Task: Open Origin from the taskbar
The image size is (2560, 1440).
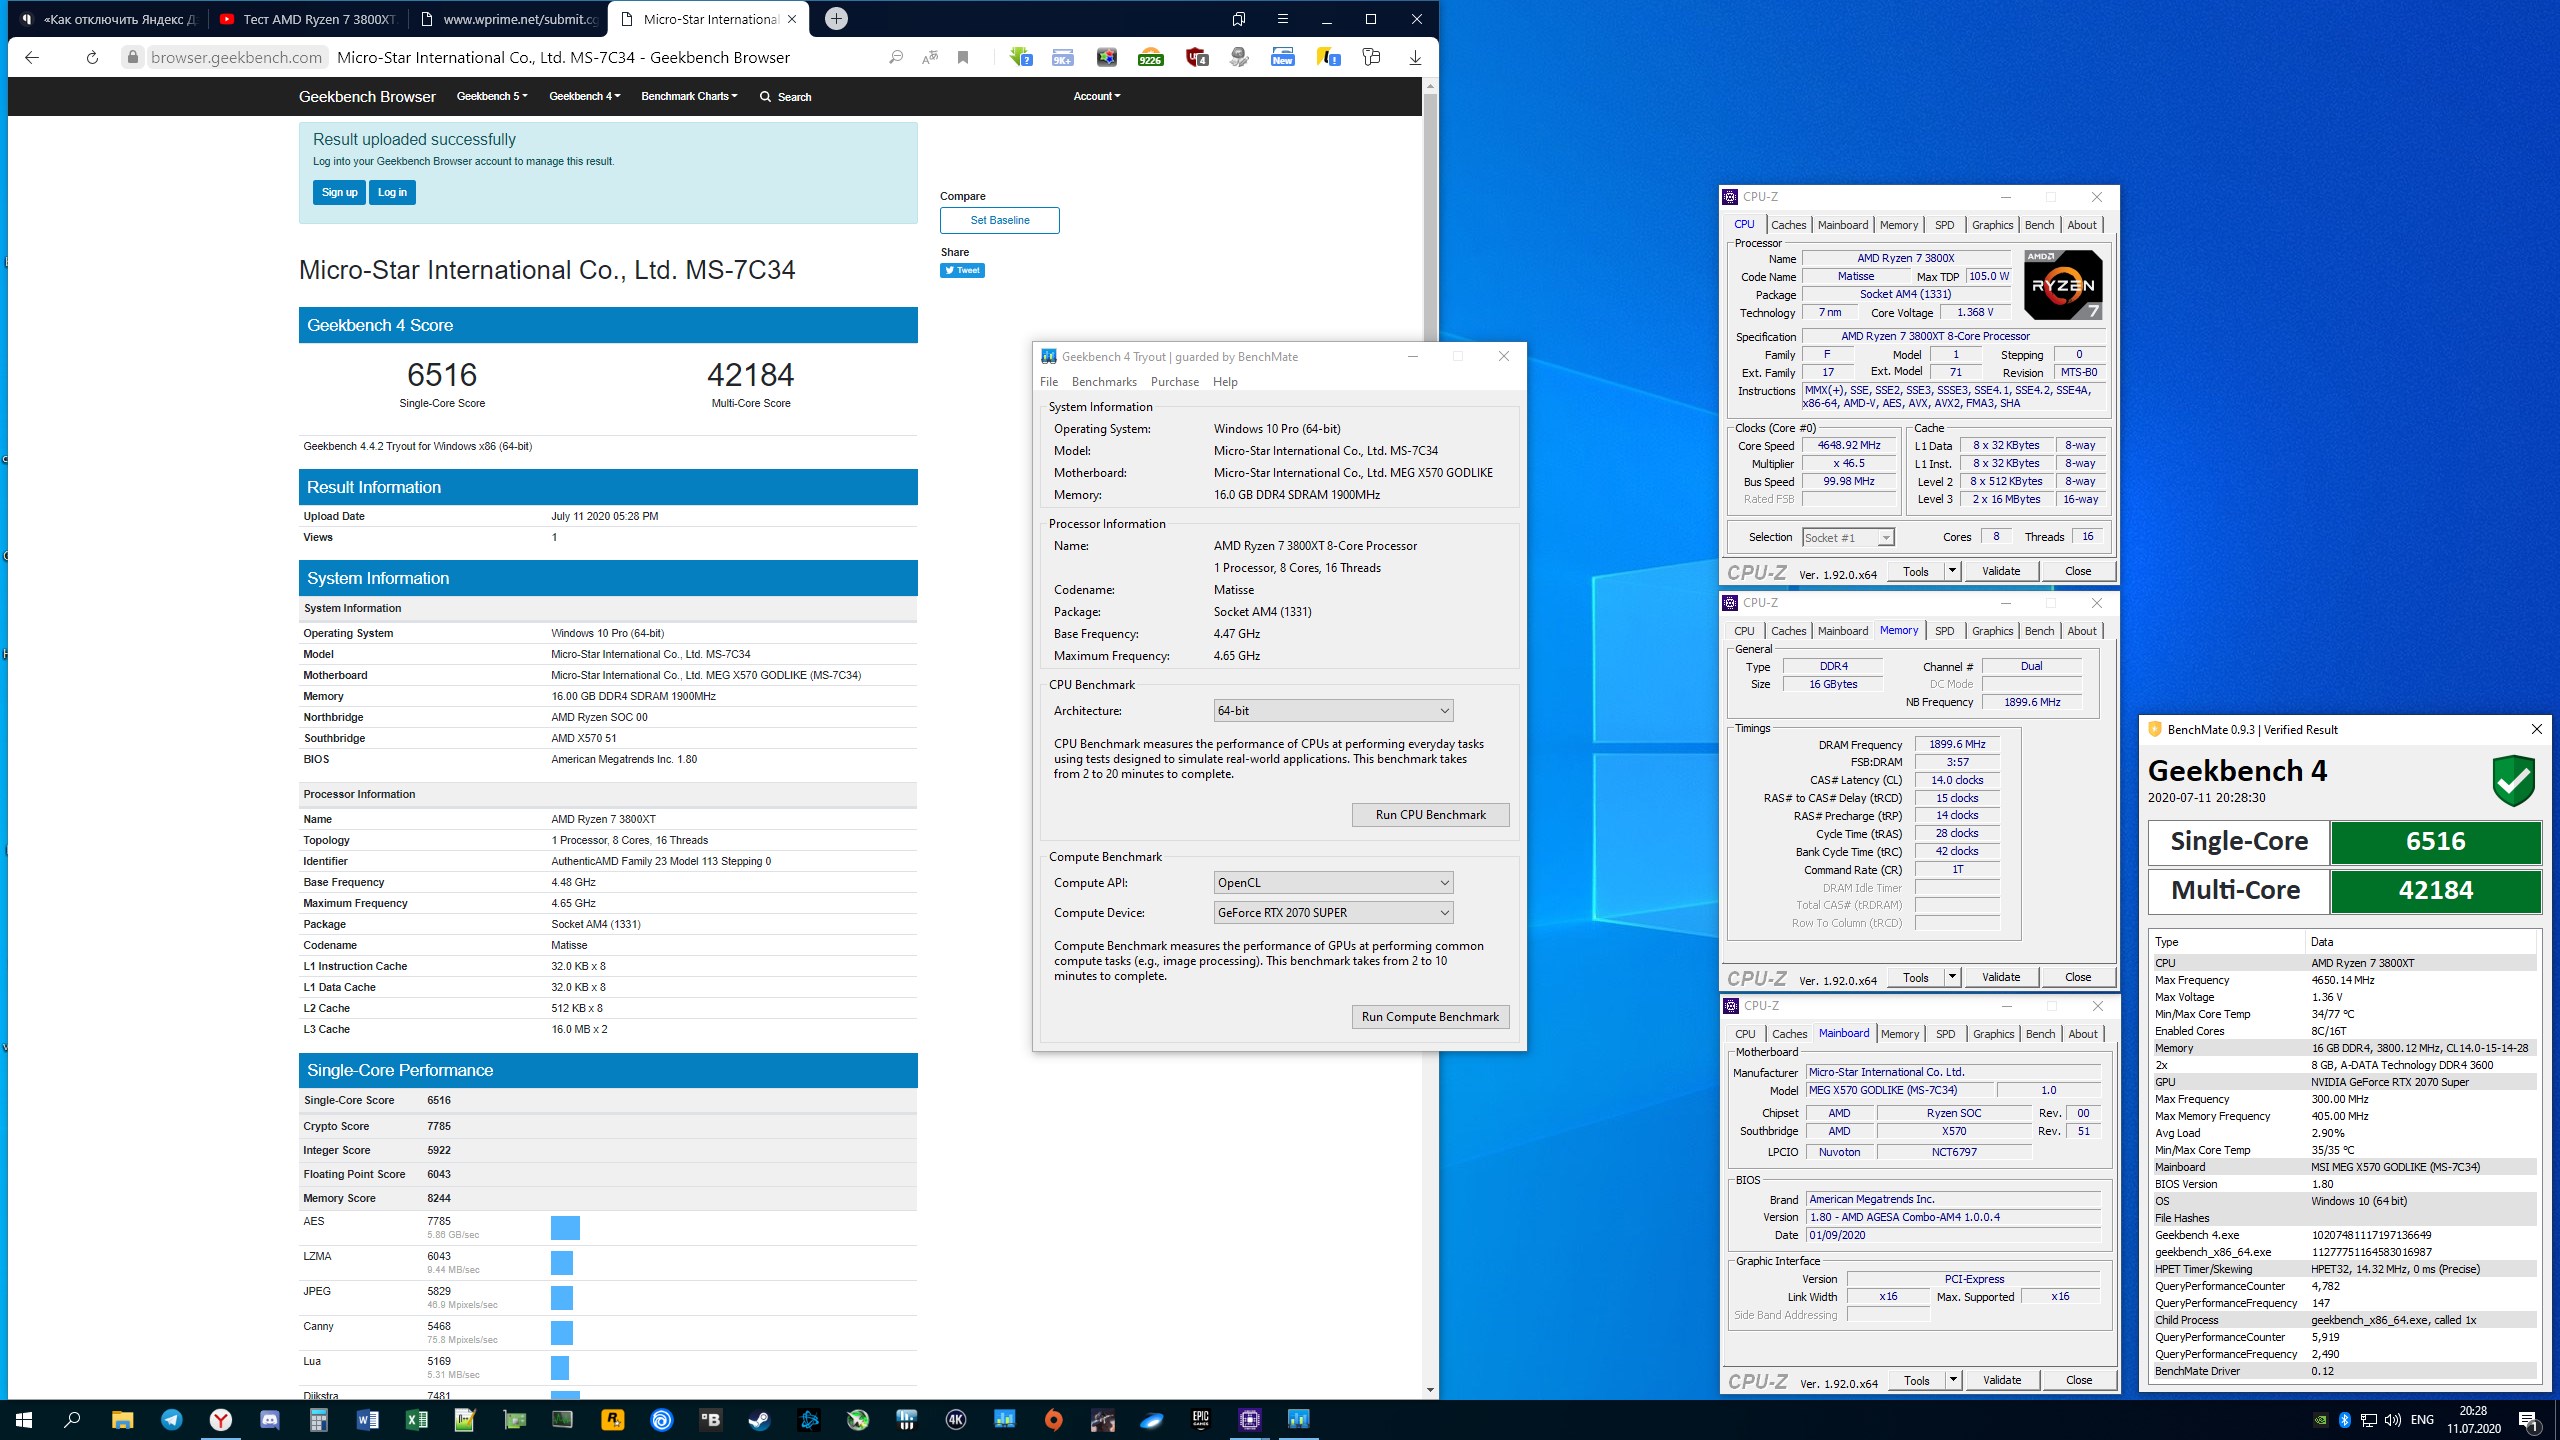Action: click(x=1054, y=1419)
